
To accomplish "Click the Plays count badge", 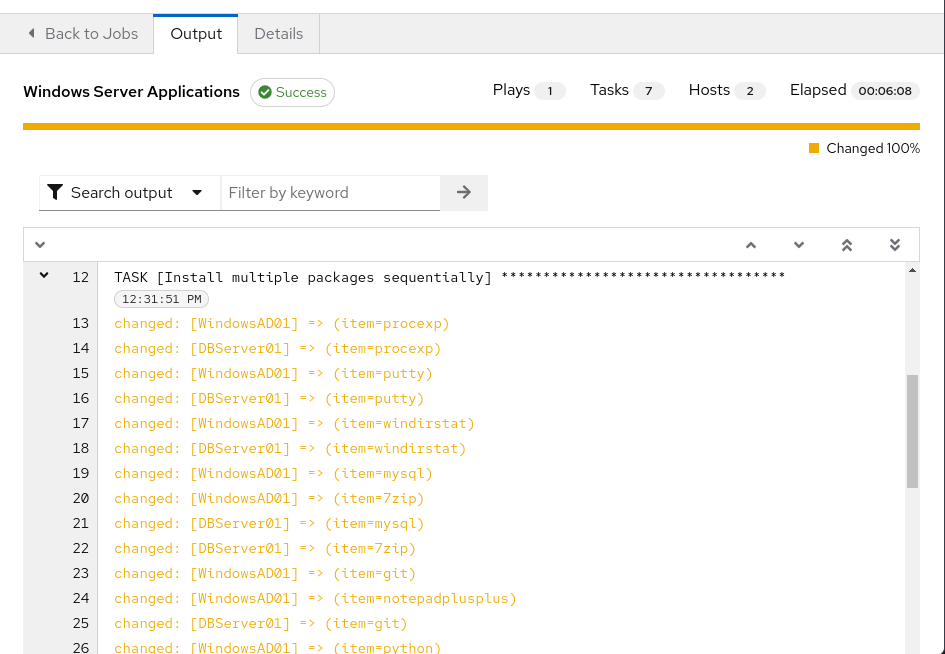I will click(550, 91).
